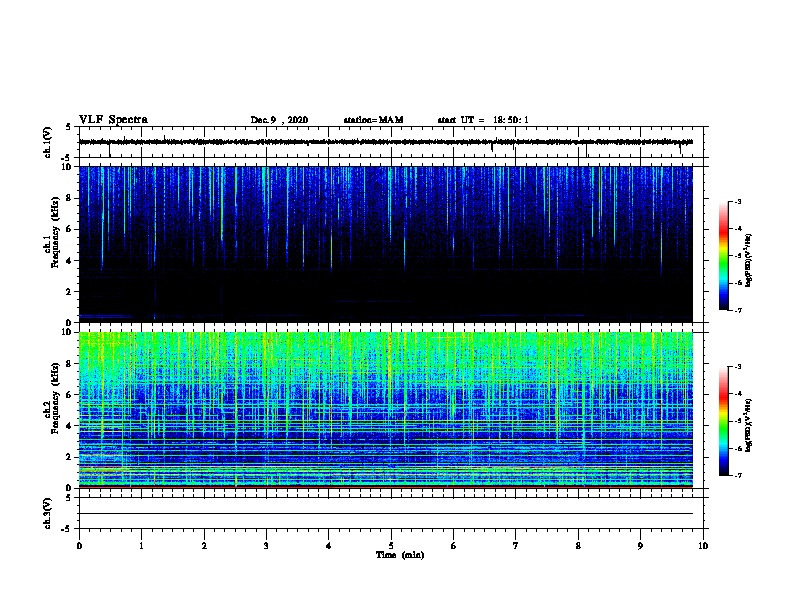
Task: Click the "start UT = 18:50: 1" text
Action: [483, 120]
